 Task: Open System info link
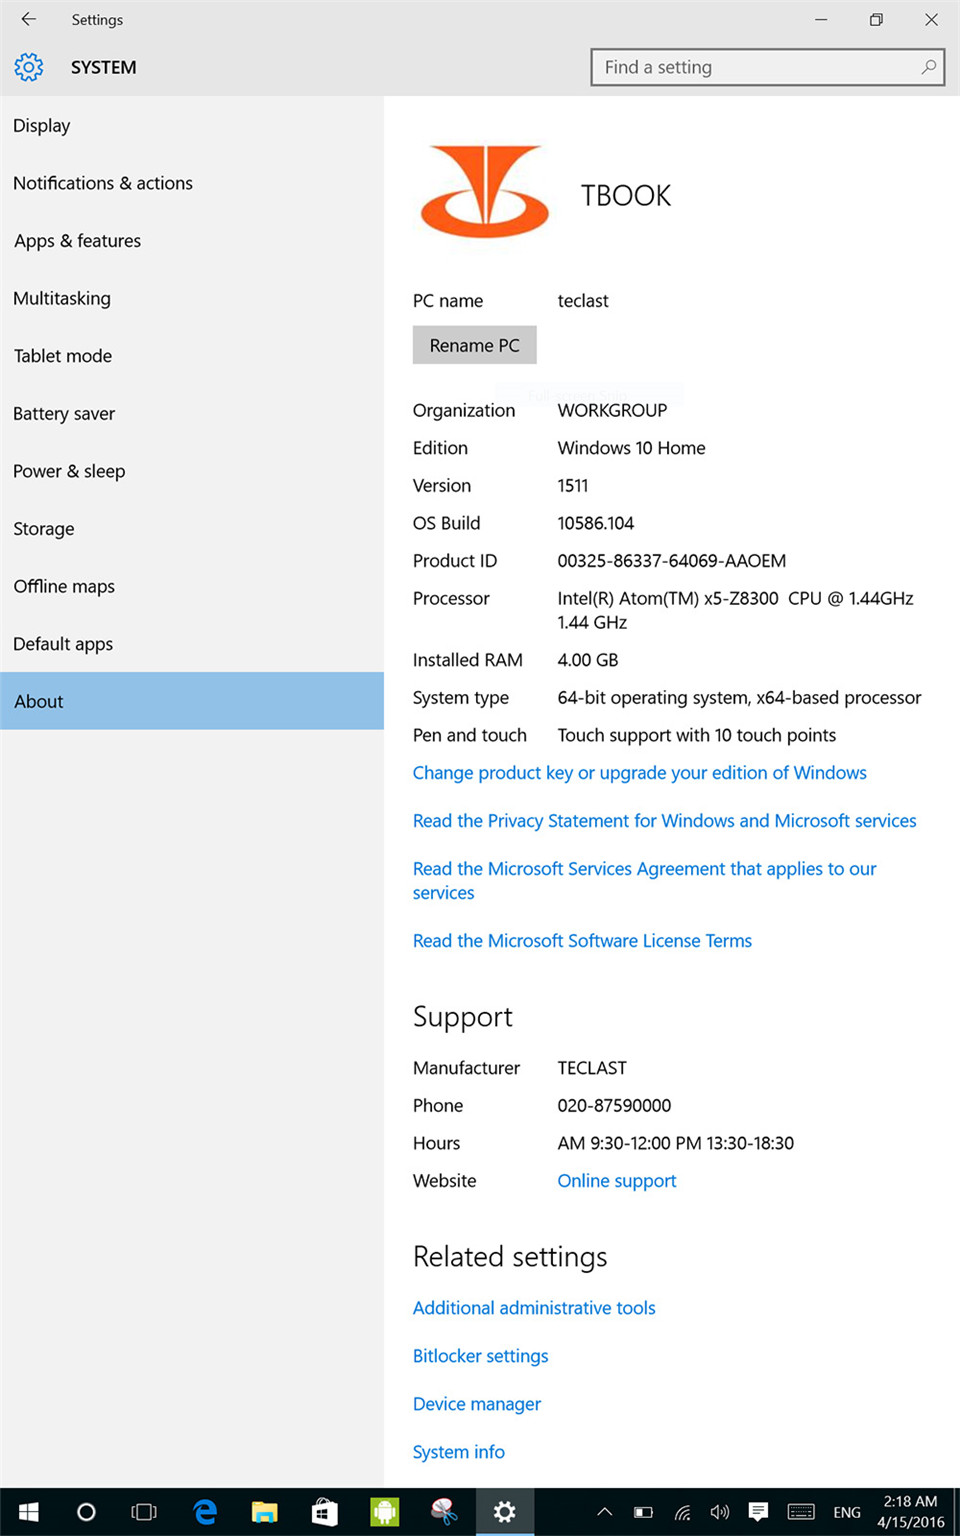coord(459,1452)
